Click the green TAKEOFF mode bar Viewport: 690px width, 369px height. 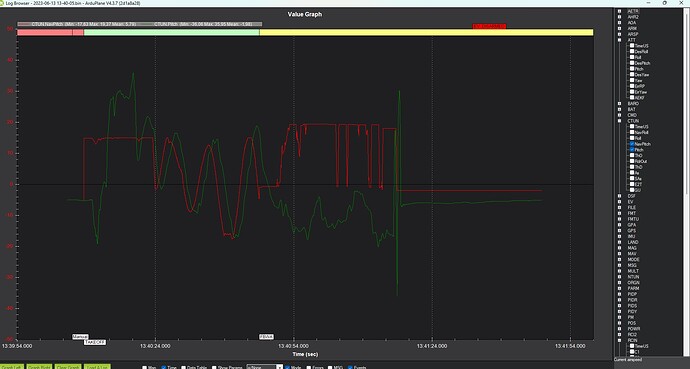click(x=172, y=32)
